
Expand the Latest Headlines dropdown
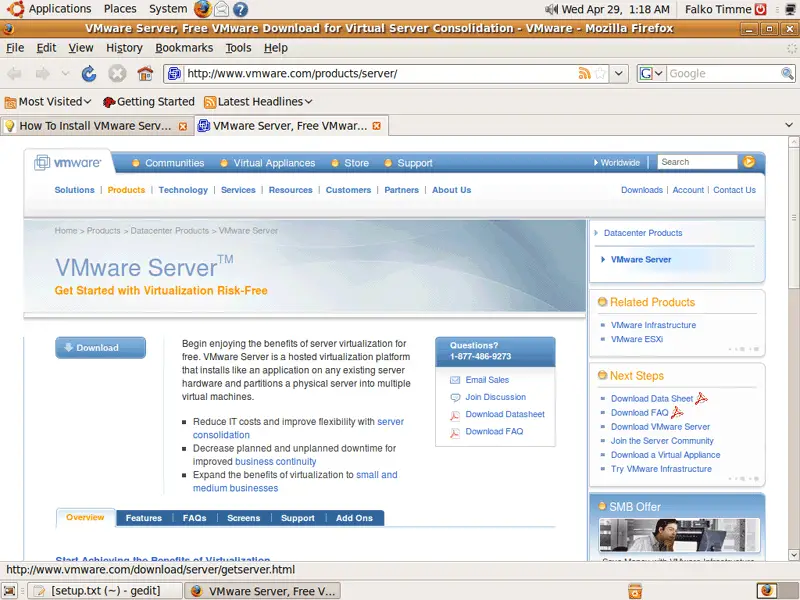pyautogui.click(x=258, y=102)
